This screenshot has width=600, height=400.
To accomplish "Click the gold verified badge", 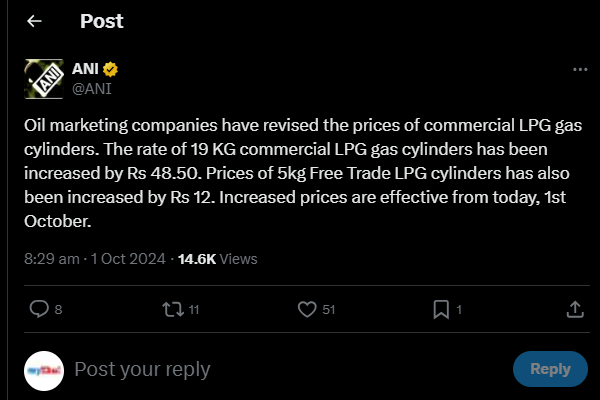I will click(x=111, y=69).
